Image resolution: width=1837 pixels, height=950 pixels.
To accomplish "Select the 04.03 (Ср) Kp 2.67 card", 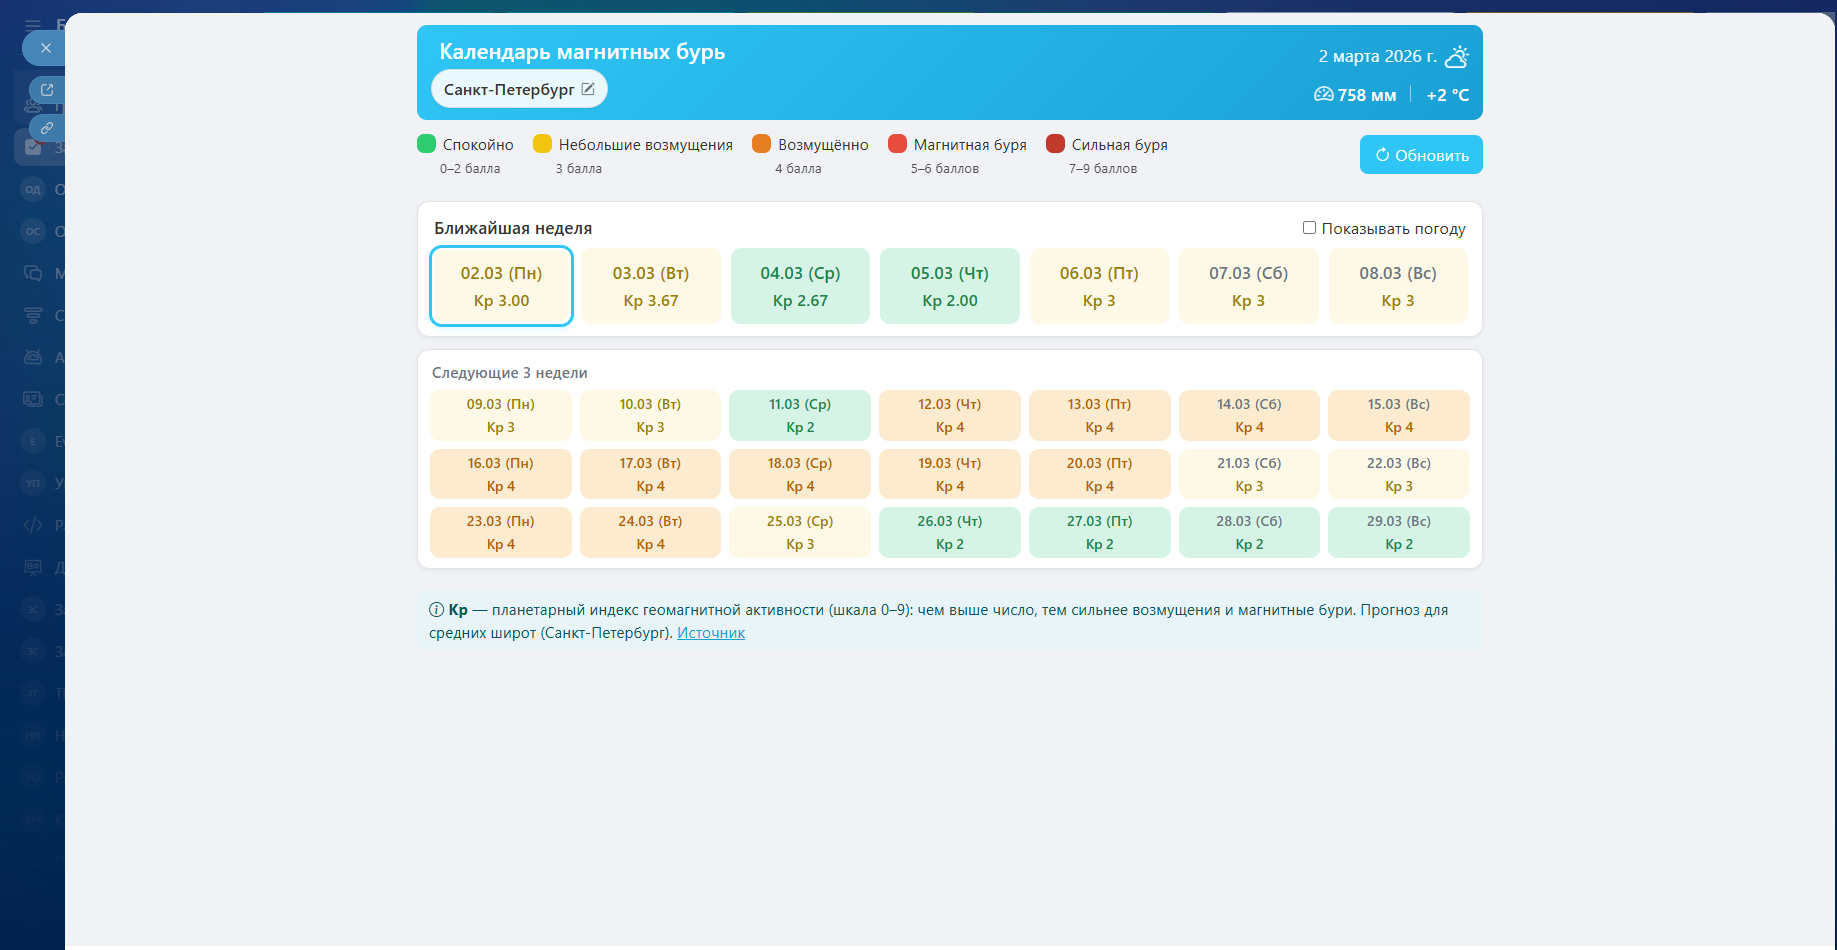I will (800, 286).
